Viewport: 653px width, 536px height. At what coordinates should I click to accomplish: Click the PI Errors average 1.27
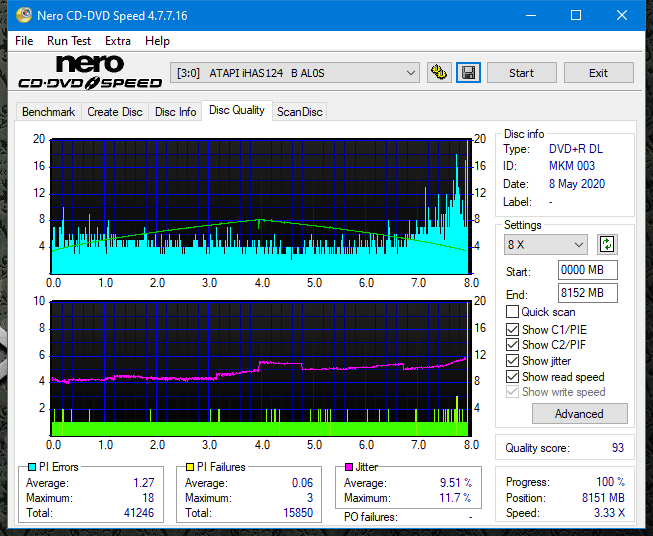click(144, 483)
